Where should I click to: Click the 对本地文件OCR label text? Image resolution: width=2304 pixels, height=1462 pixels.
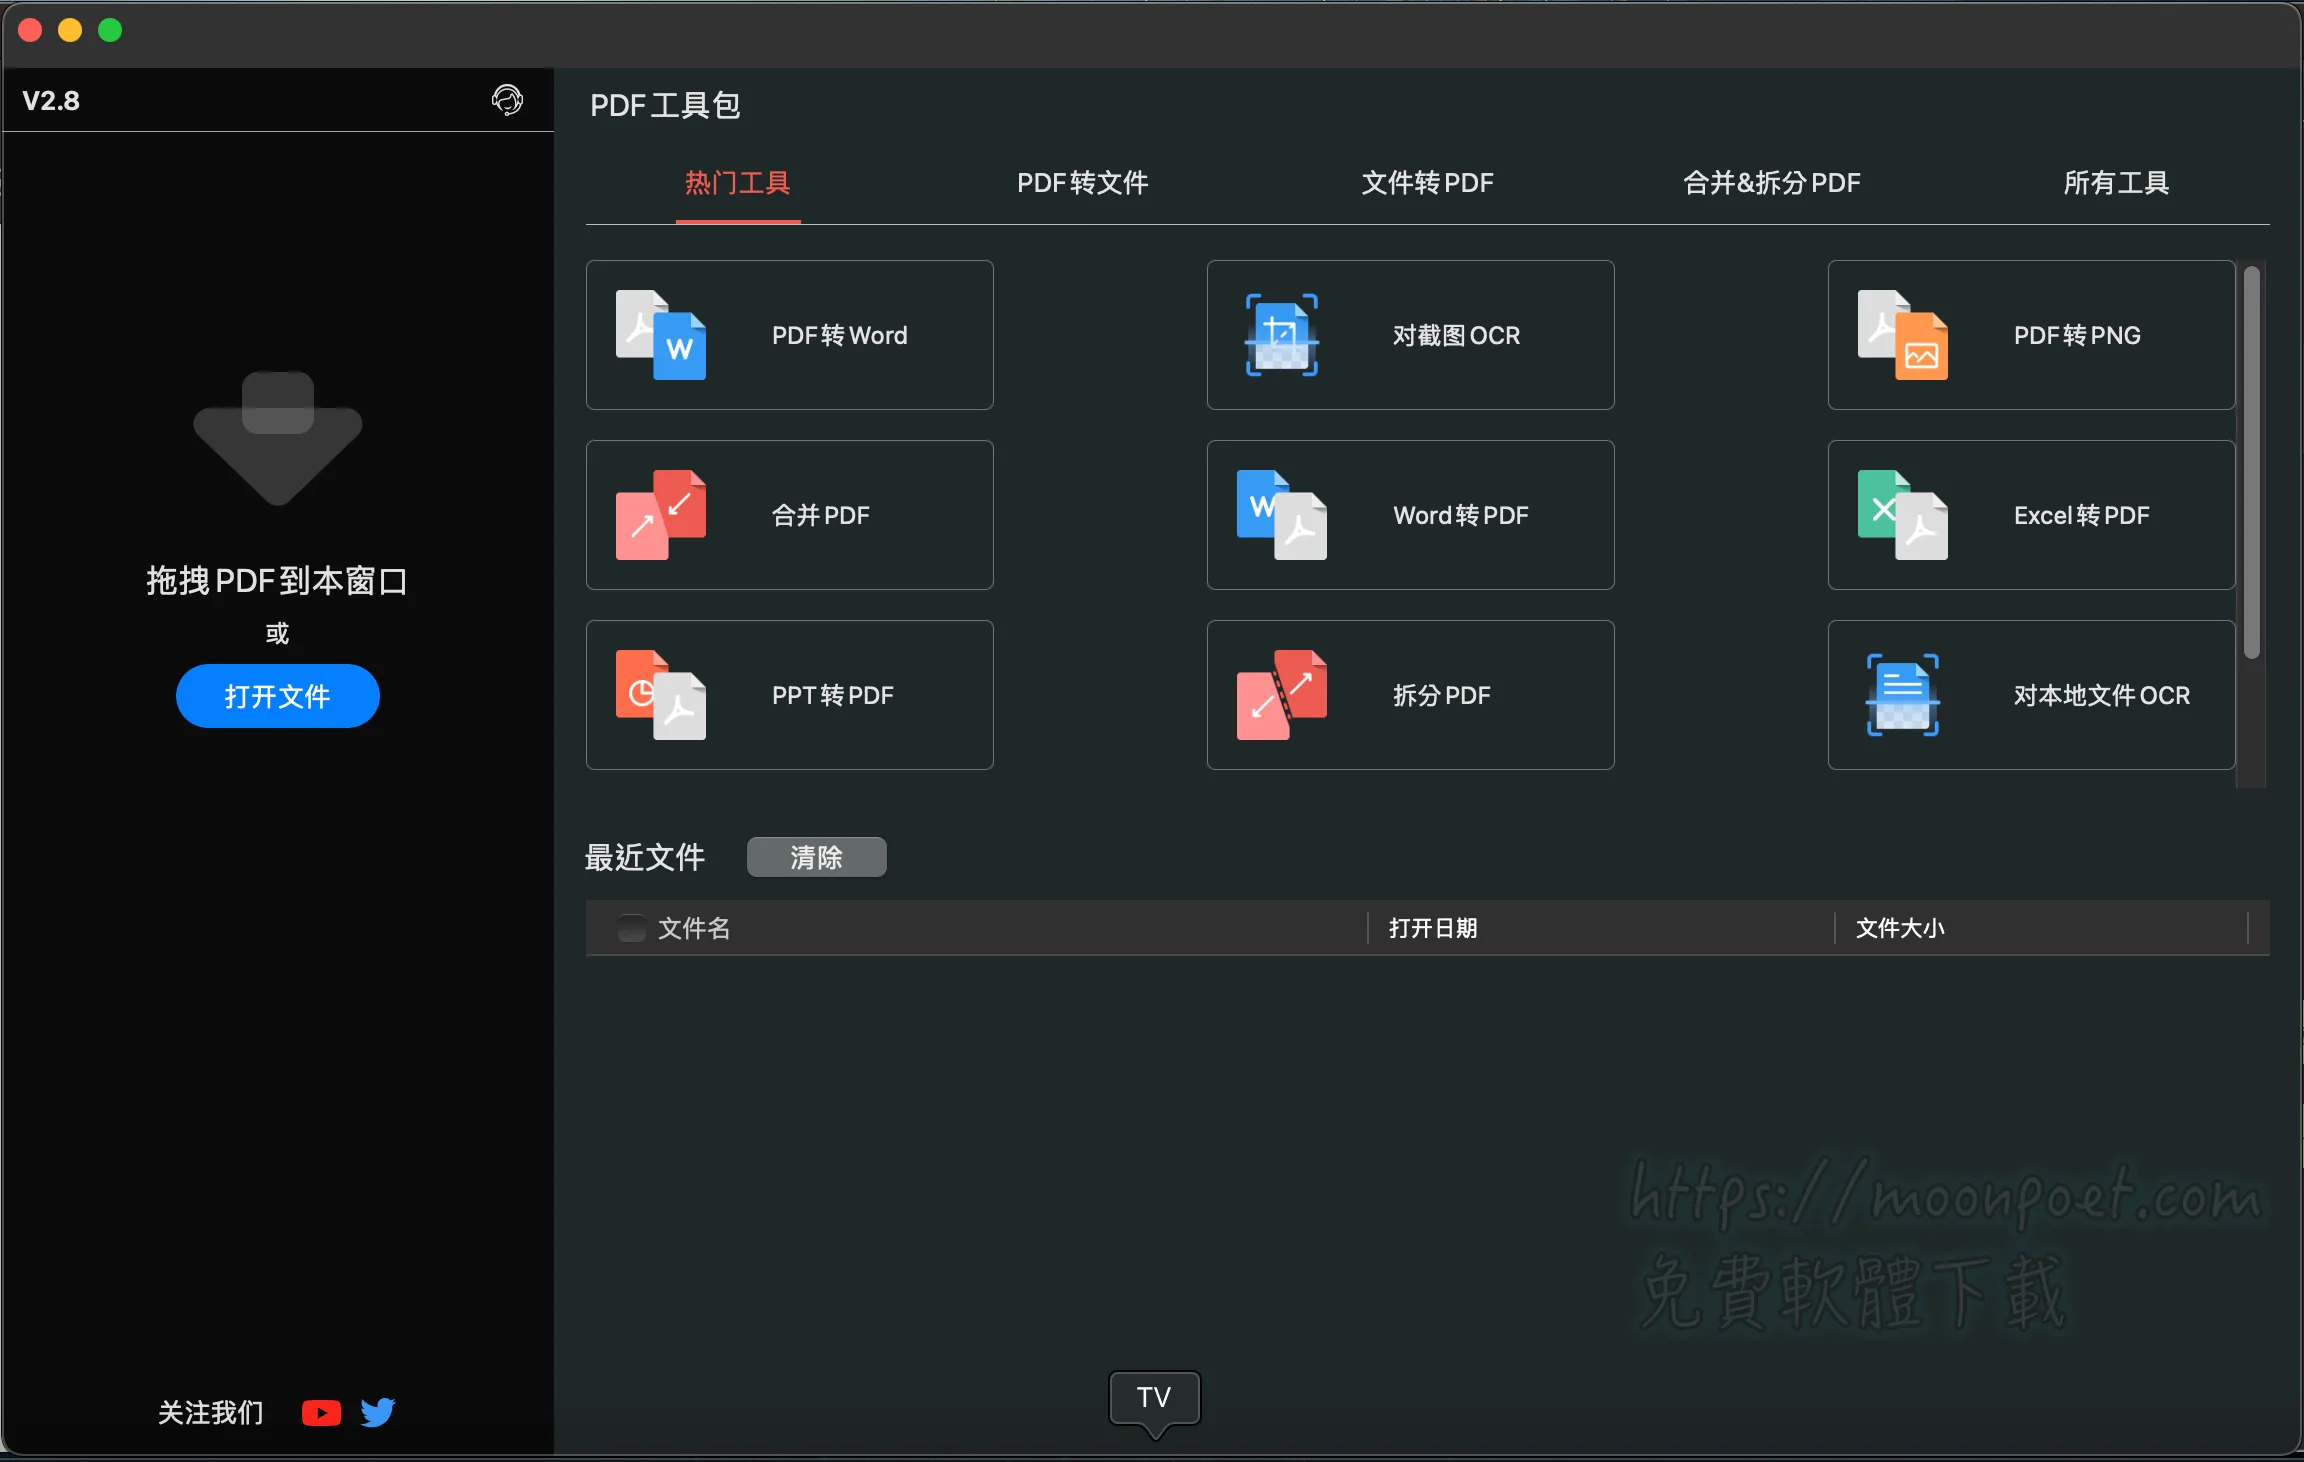tap(2102, 695)
